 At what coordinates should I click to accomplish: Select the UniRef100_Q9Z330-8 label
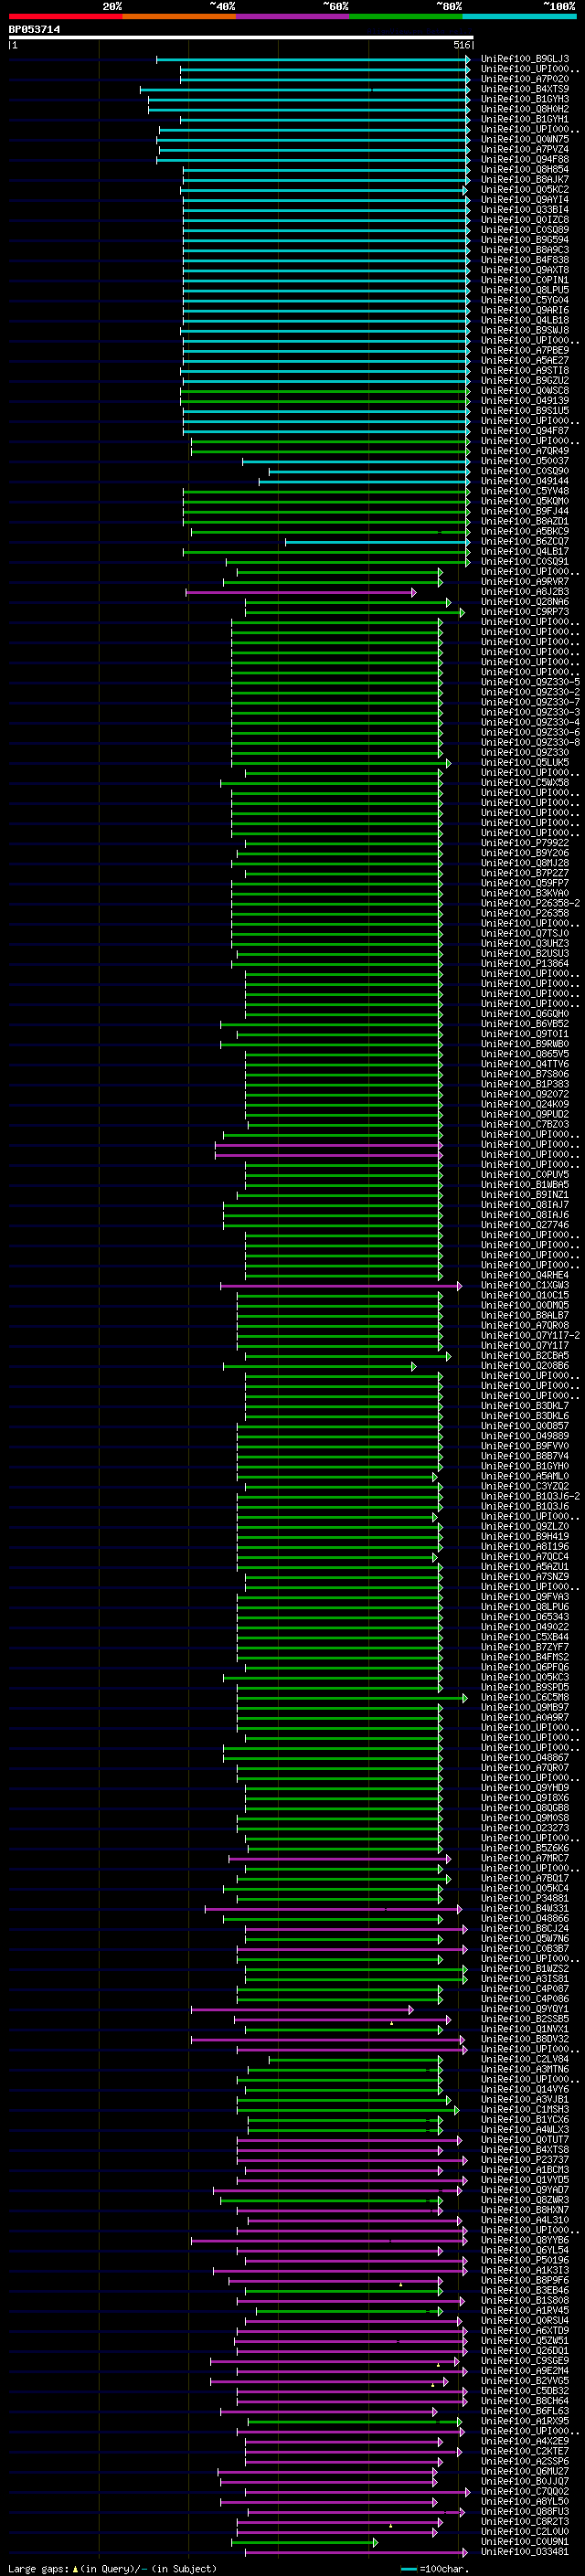pyautogui.click(x=529, y=742)
